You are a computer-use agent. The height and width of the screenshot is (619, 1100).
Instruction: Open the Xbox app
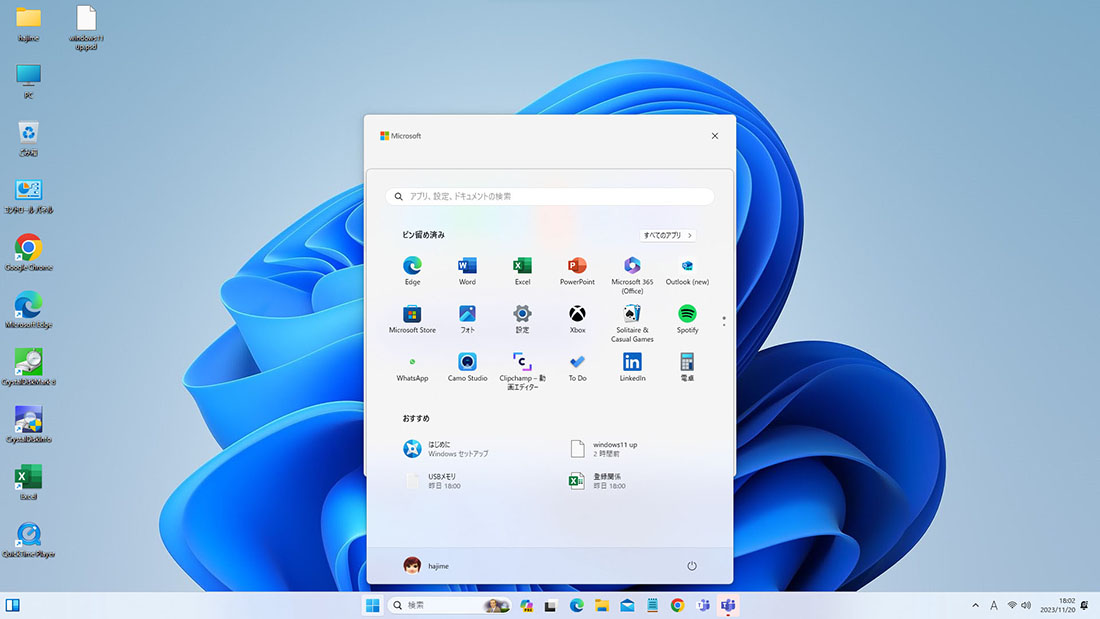click(577, 314)
